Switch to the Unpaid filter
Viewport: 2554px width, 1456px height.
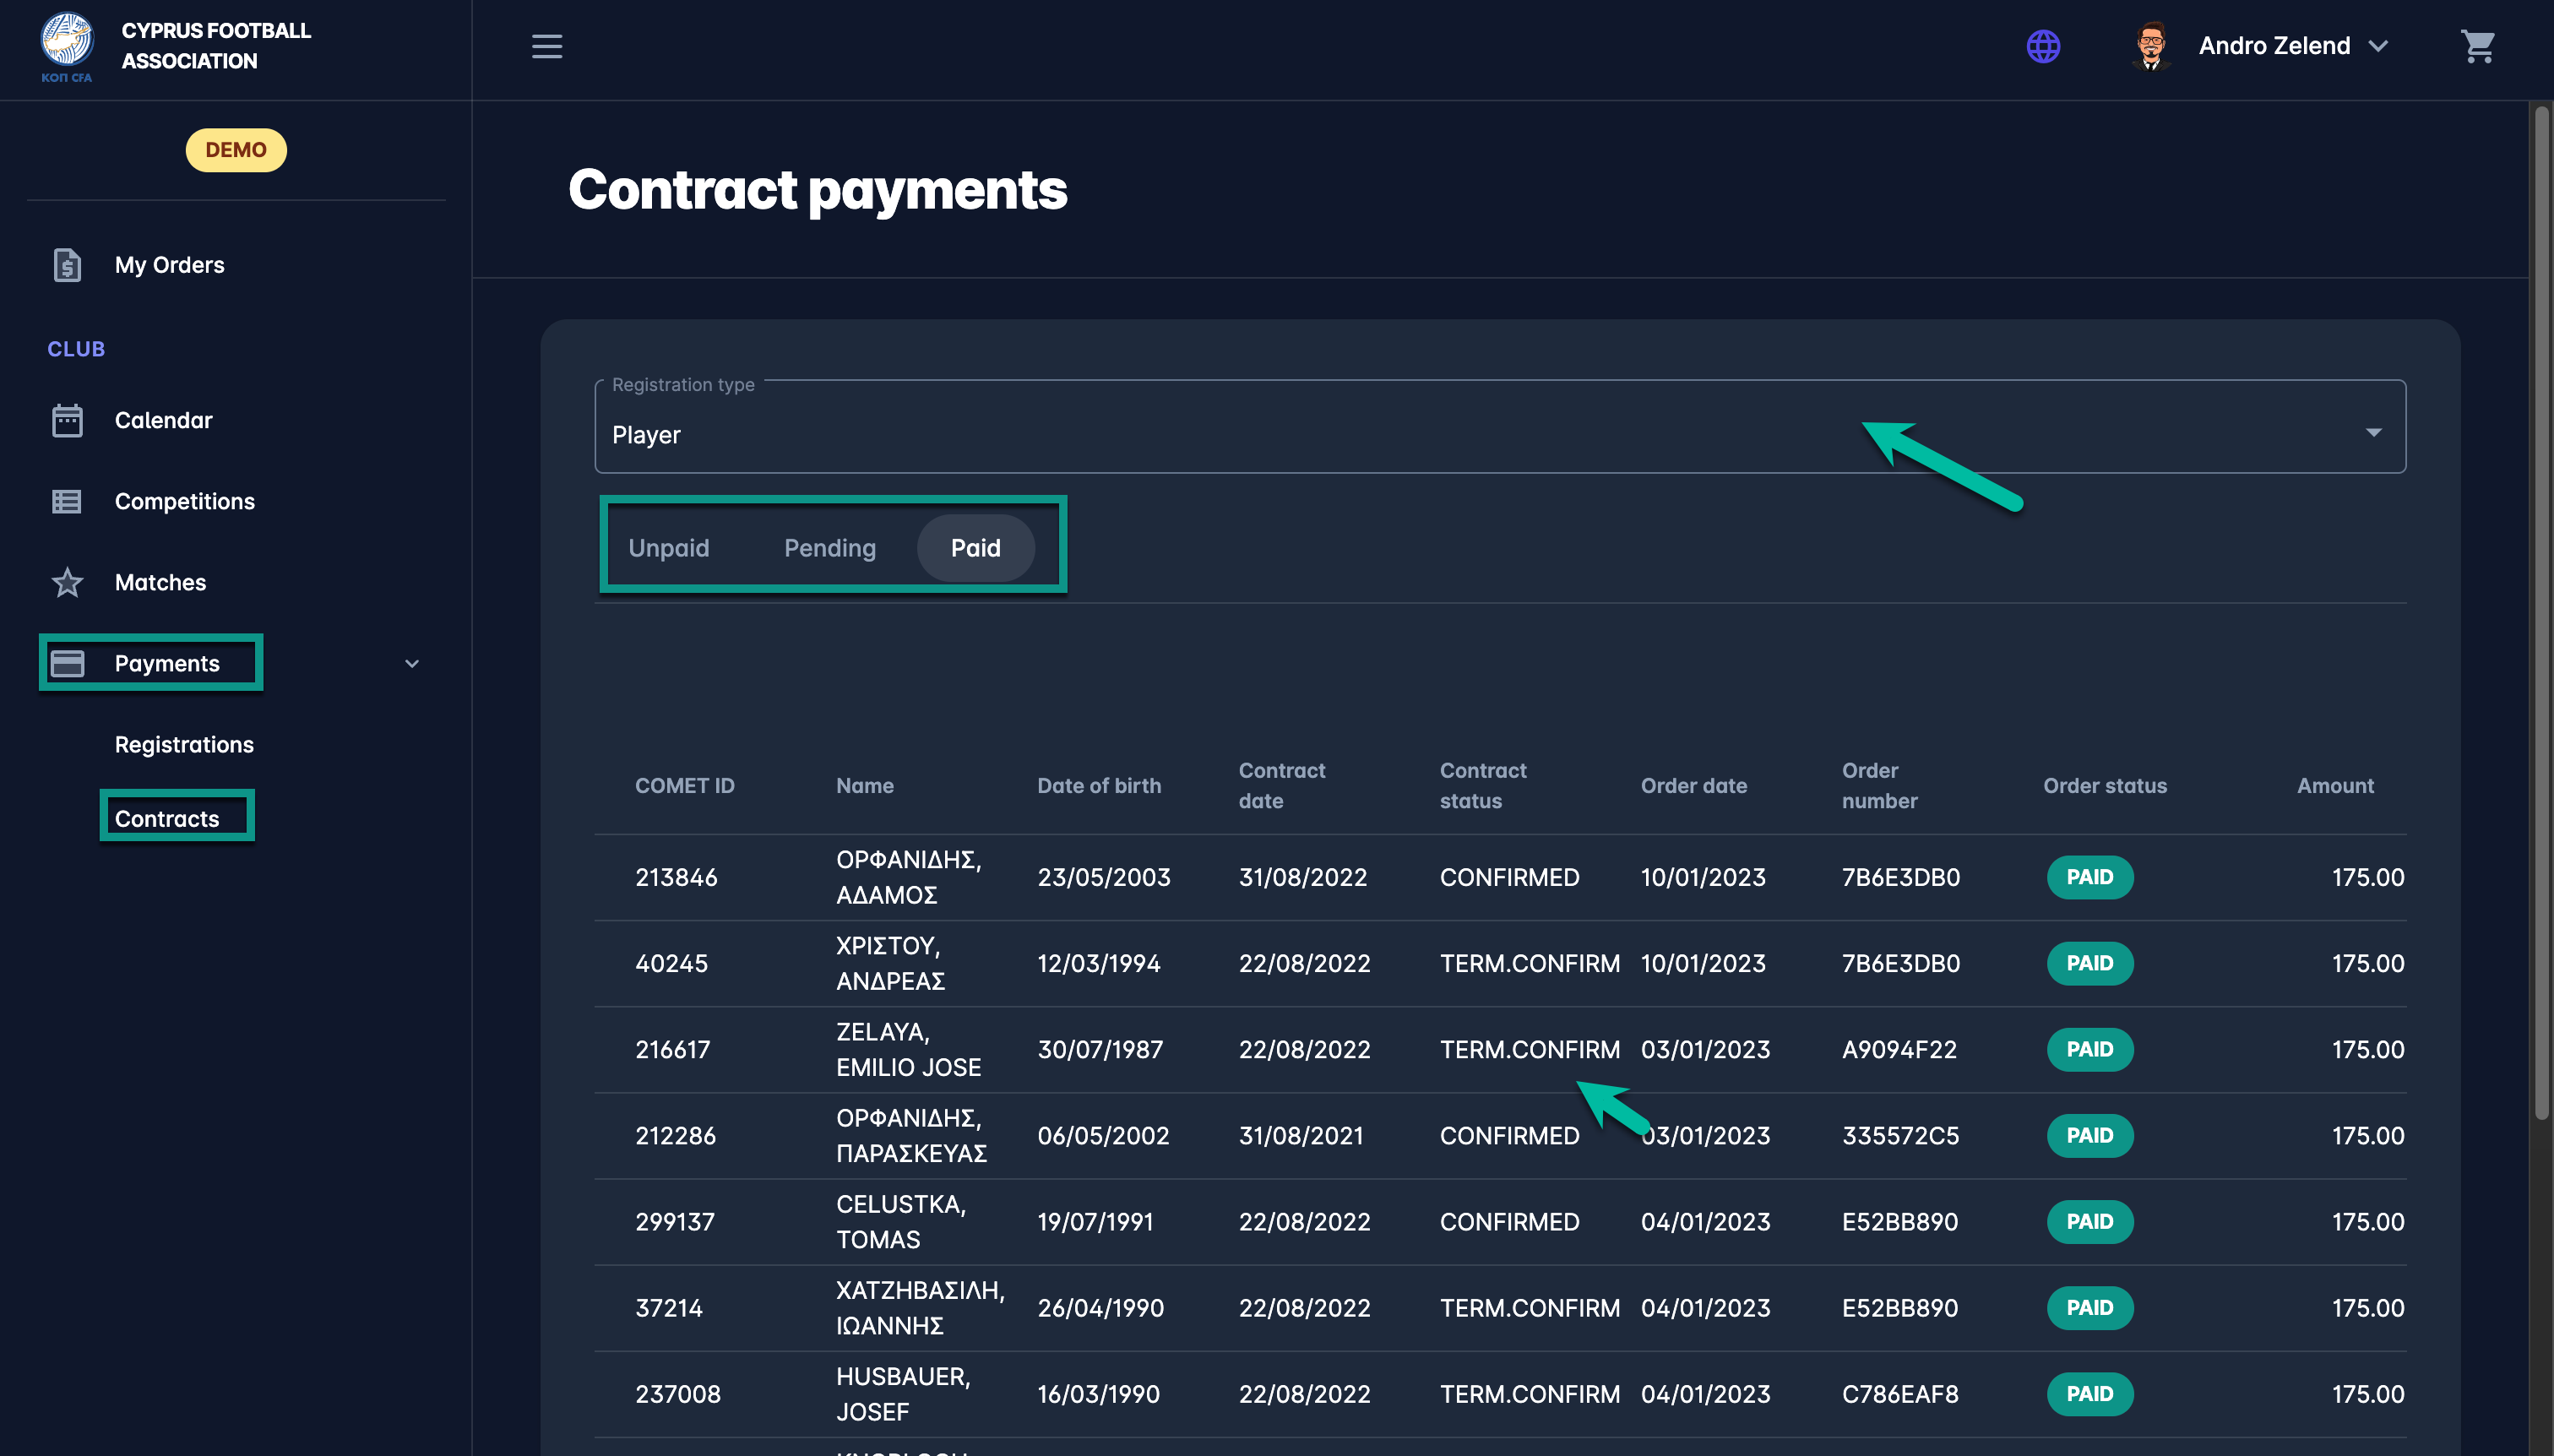(x=668, y=548)
